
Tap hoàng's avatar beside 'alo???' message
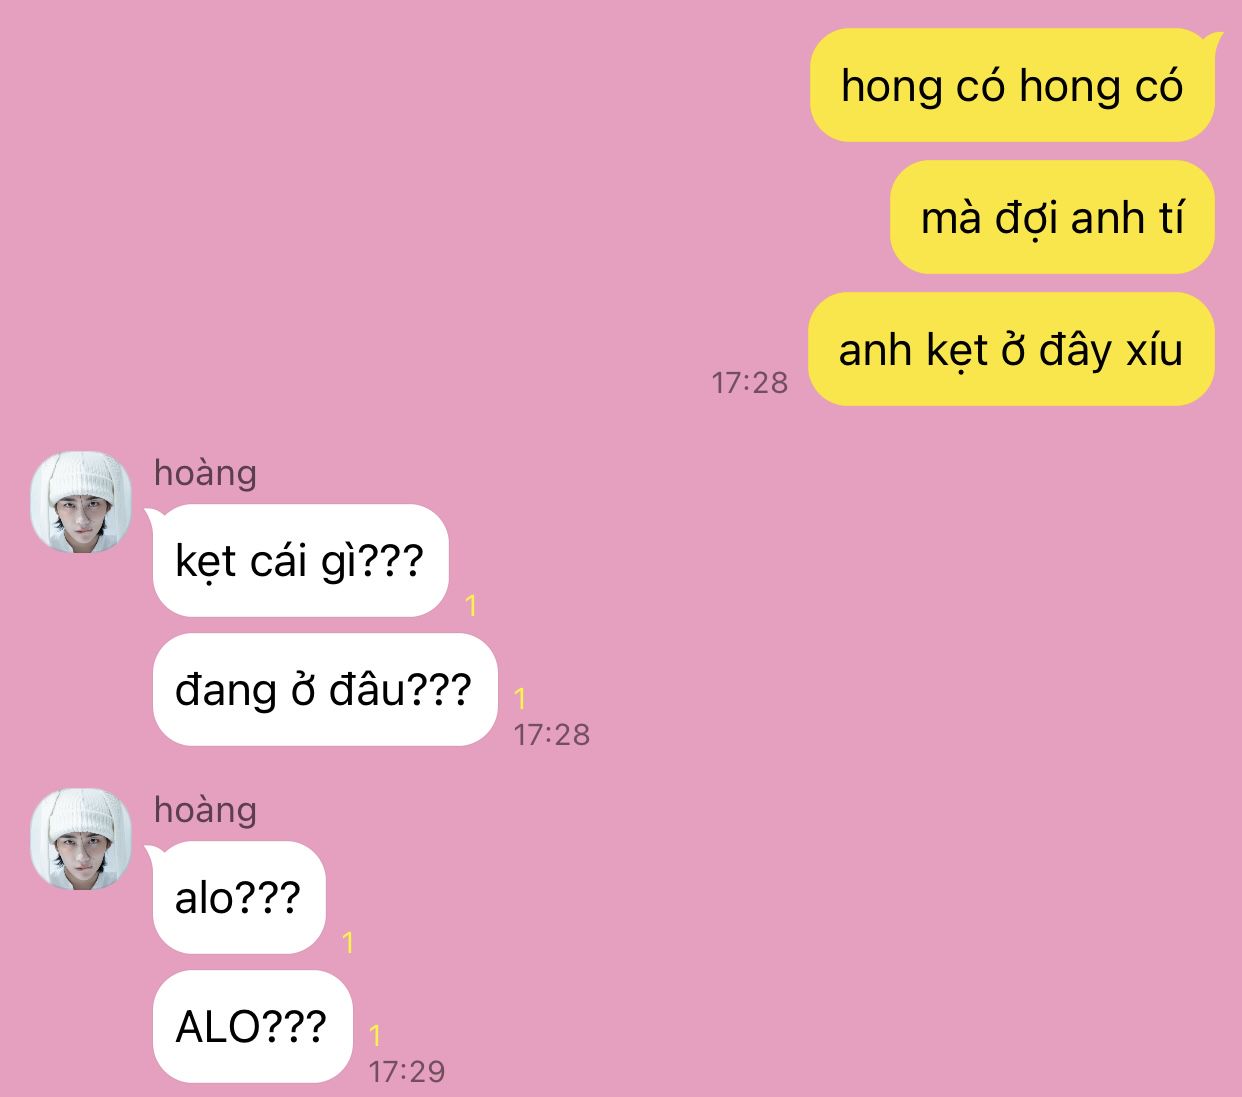click(x=81, y=839)
